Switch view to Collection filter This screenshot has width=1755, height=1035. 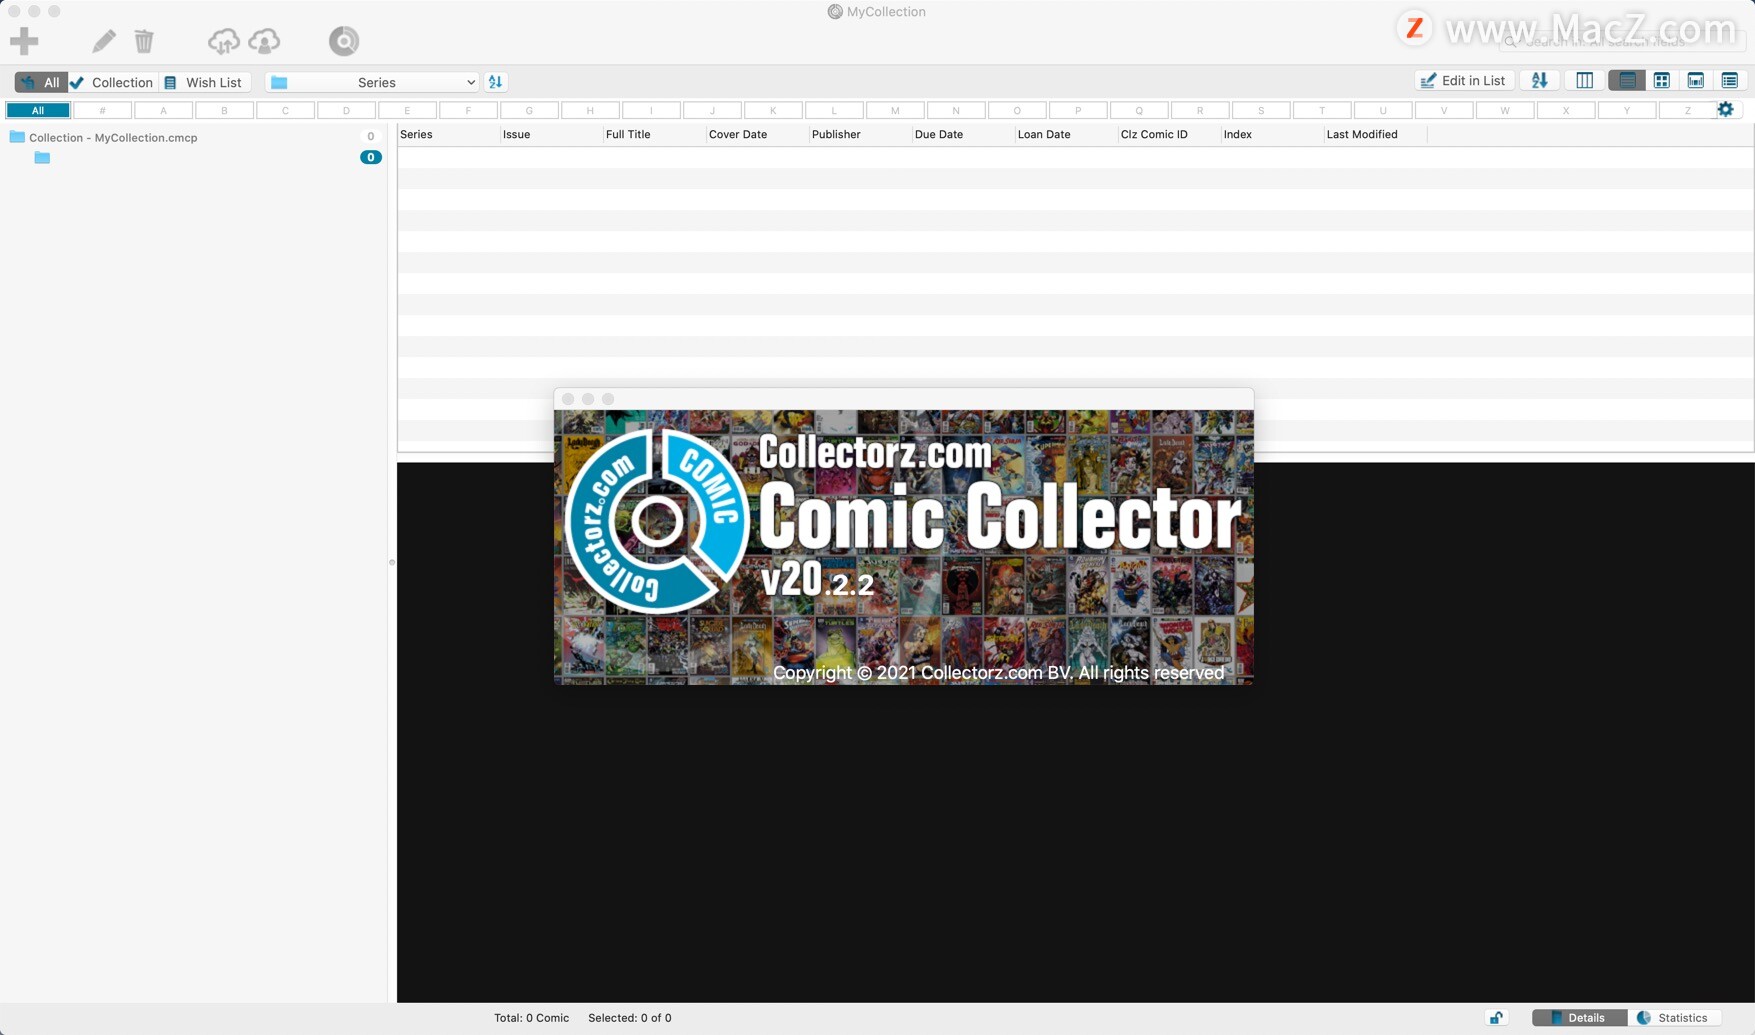111,82
